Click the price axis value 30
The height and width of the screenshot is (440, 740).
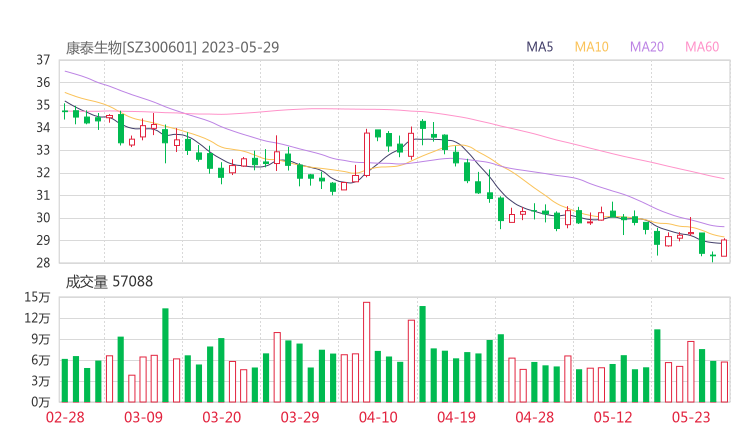click(43, 218)
